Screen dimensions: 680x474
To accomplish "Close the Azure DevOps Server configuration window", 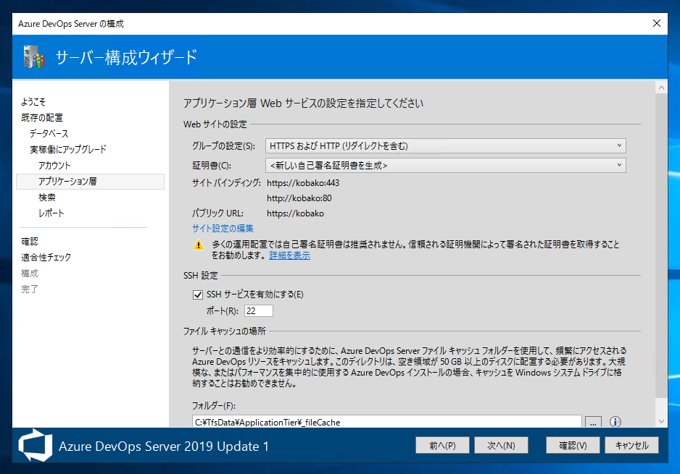I will 657,23.
